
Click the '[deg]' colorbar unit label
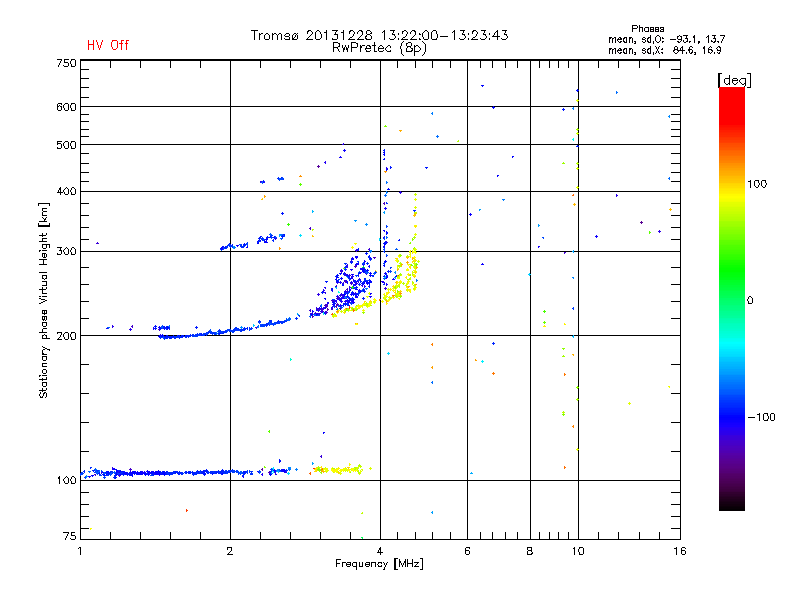734,80
